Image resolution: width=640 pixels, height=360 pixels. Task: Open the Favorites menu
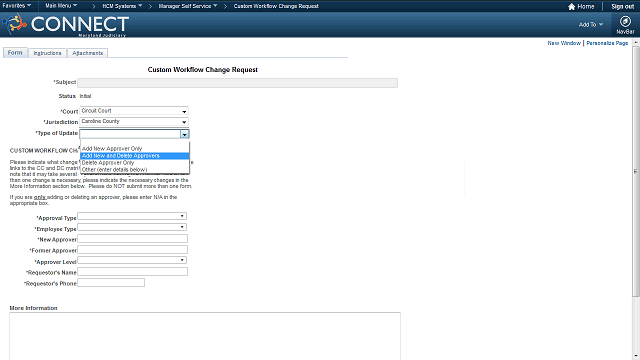(x=16, y=6)
